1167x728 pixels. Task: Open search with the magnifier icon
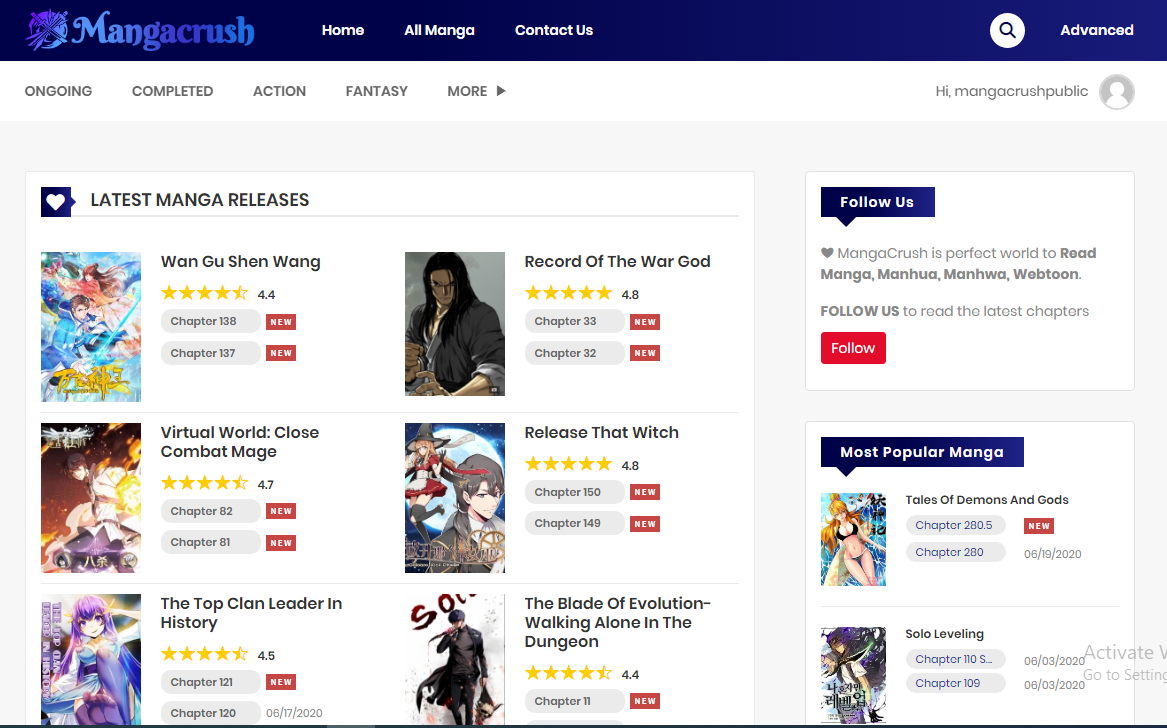[x=1007, y=30]
